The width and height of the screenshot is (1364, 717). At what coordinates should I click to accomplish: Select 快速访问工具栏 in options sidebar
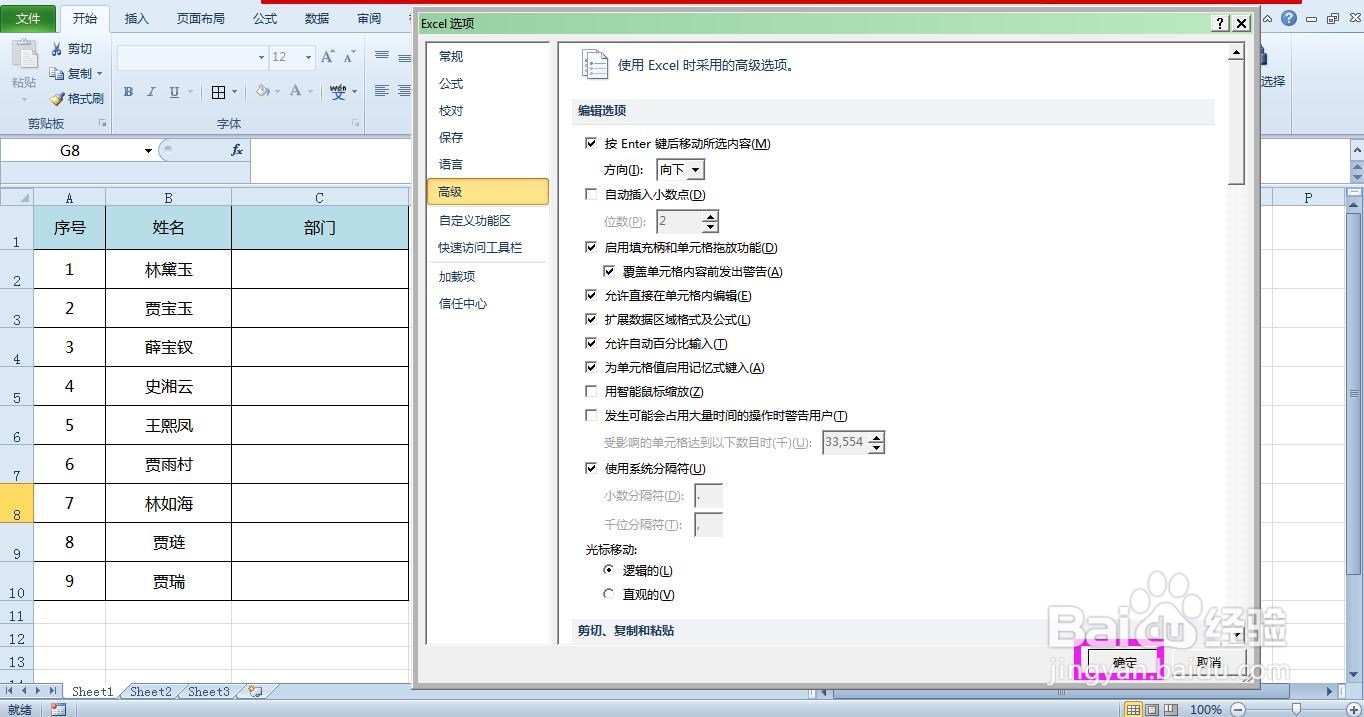click(487, 248)
